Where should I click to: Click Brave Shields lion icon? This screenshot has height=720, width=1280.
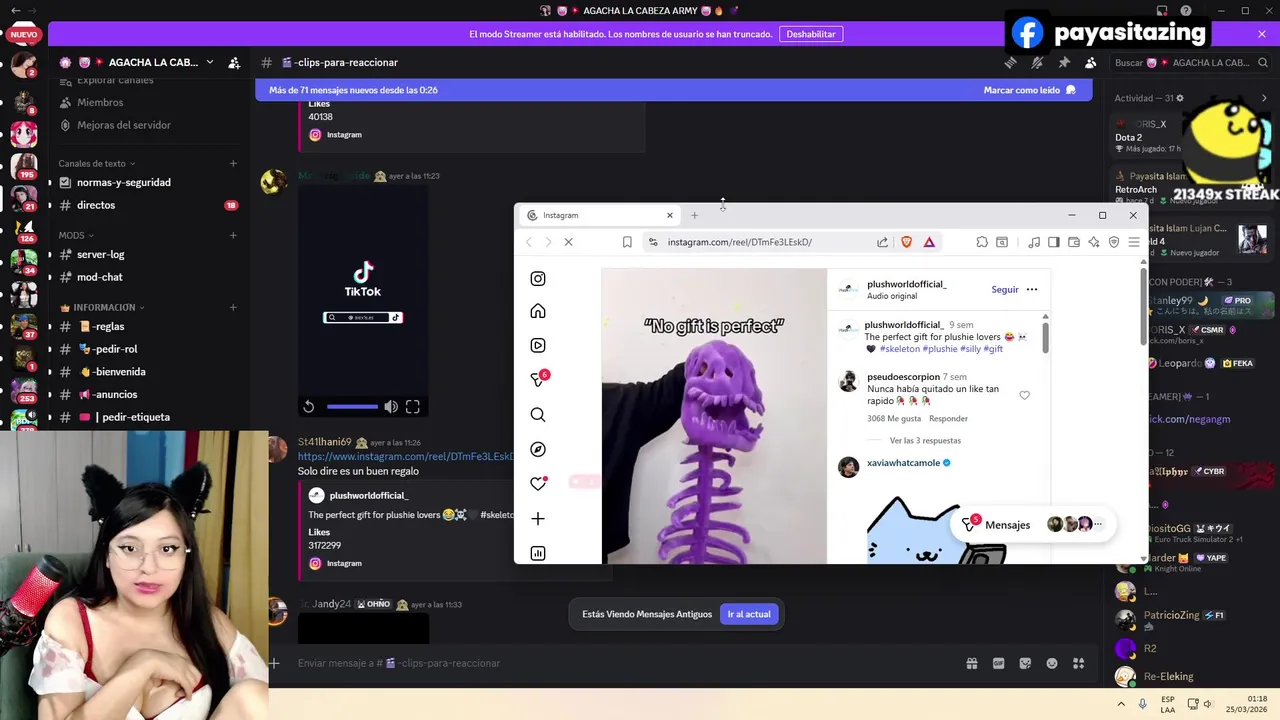(907, 242)
